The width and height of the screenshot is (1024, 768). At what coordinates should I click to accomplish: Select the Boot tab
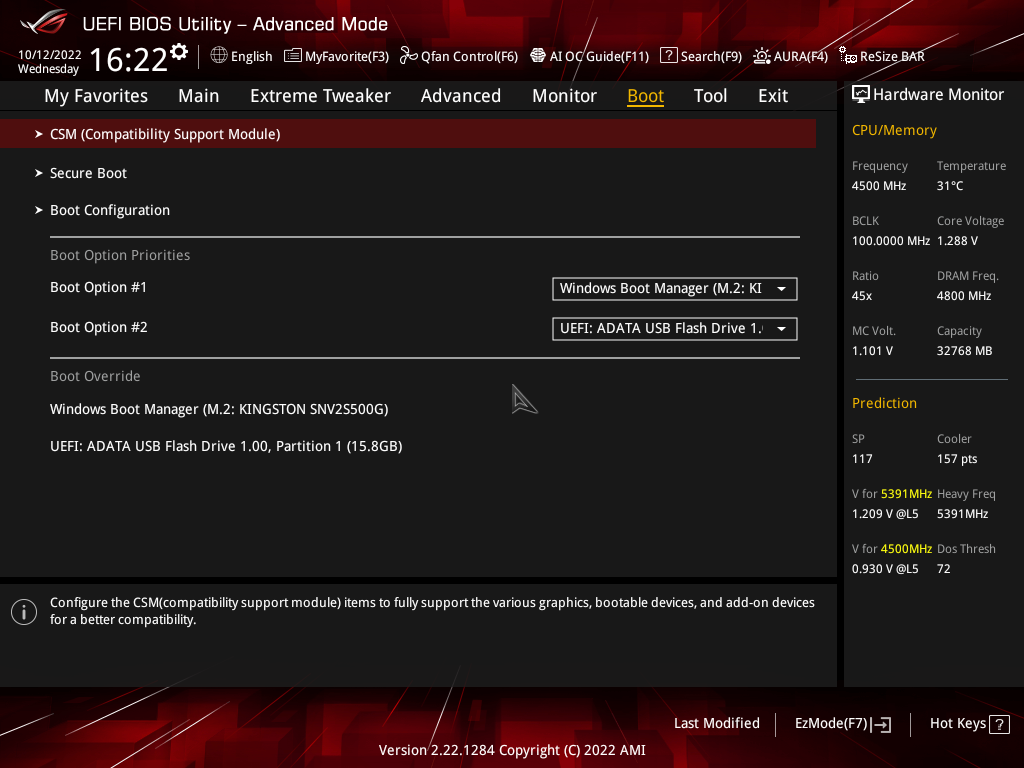pyautogui.click(x=645, y=96)
